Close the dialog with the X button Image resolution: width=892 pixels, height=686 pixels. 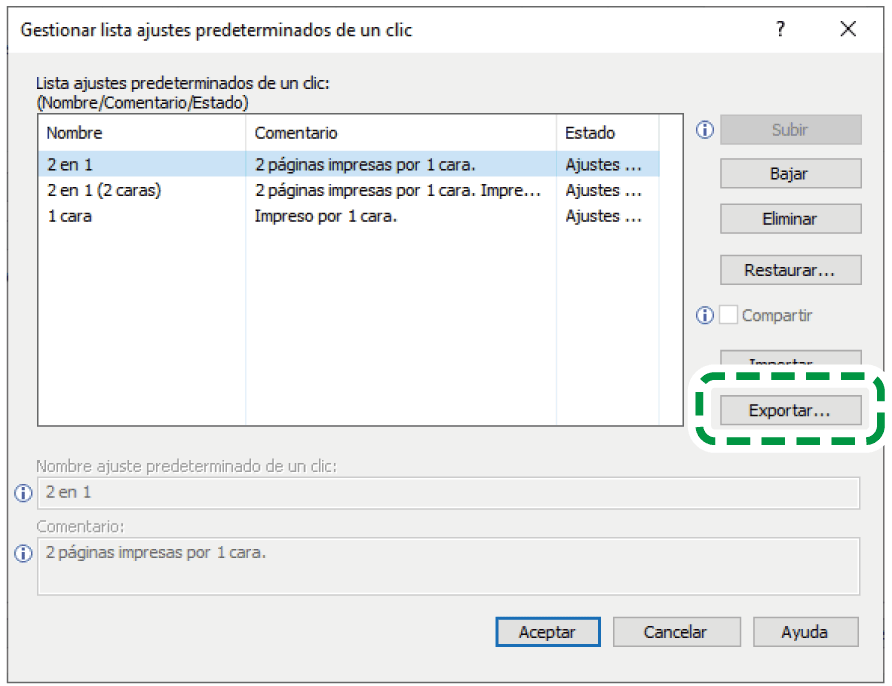[848, 30]
